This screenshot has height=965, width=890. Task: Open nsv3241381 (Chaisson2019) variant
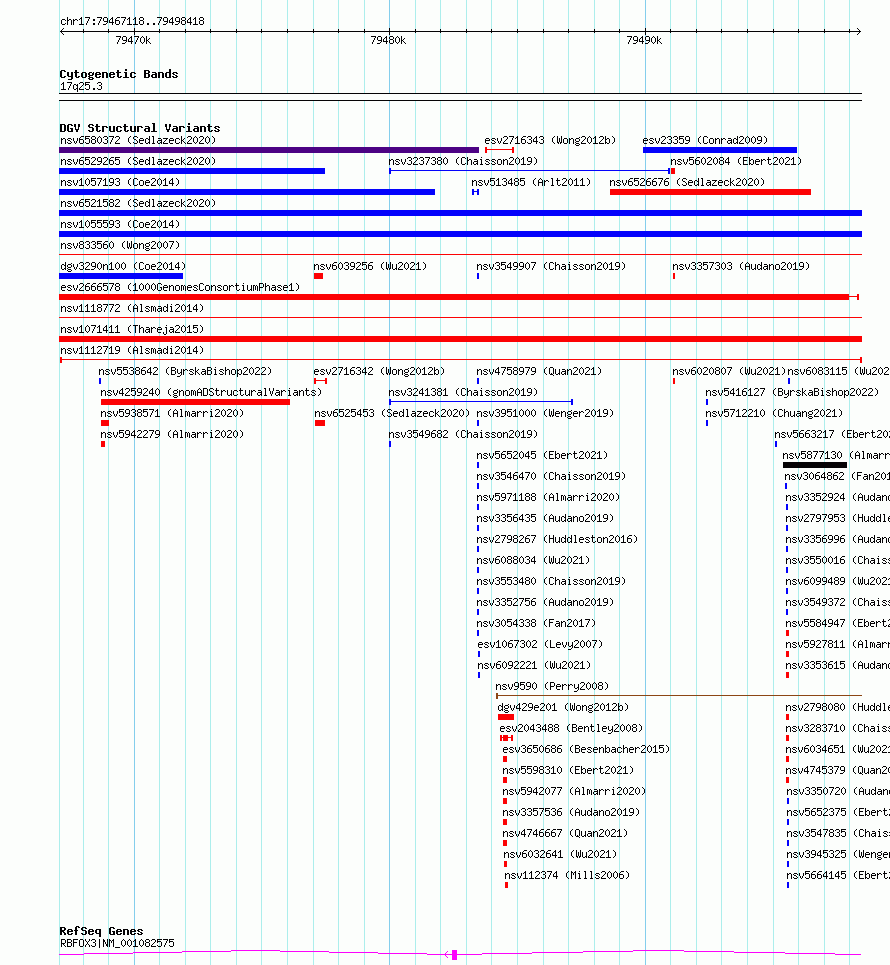(x=463, y=392)
